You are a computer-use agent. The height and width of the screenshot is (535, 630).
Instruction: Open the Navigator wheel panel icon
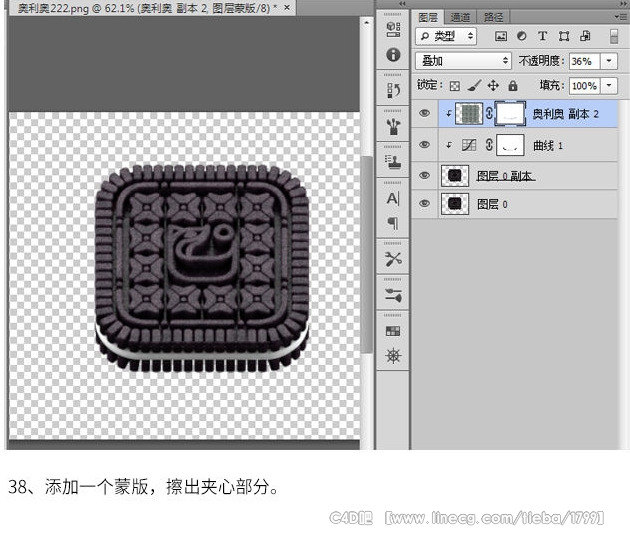tap(393, 356)
